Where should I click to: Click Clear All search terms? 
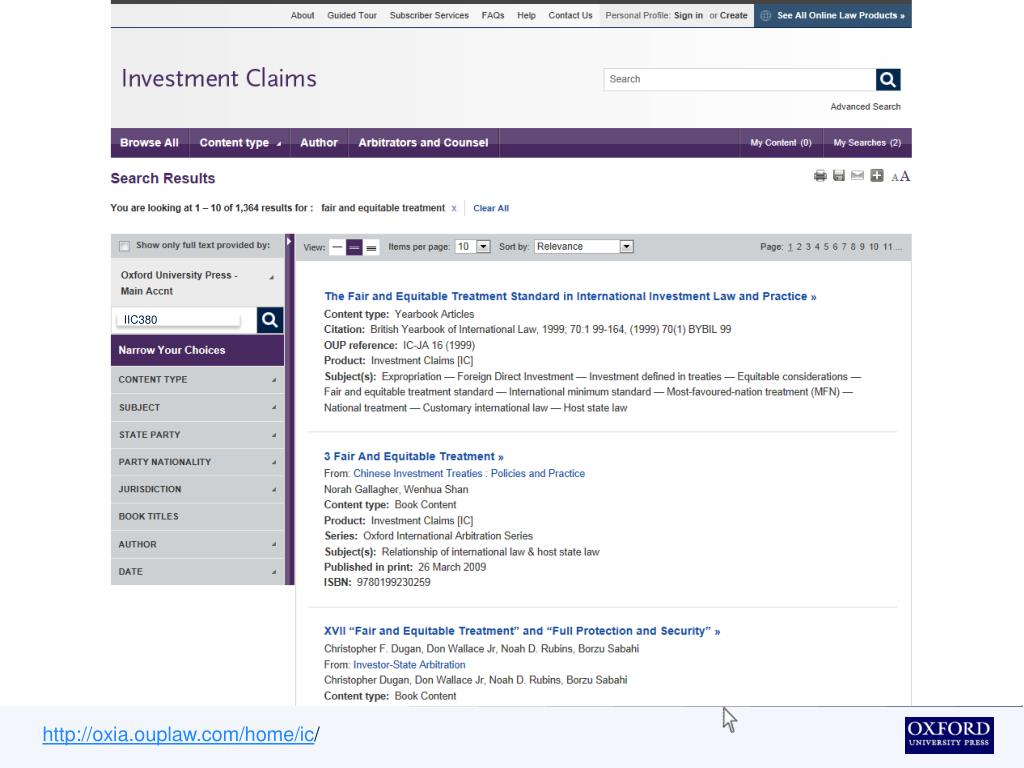[491, 208]
